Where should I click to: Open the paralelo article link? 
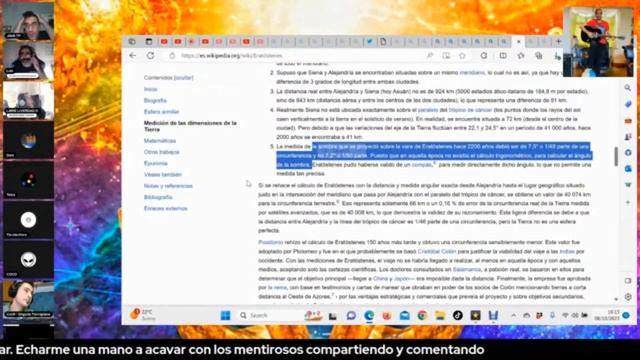pos(428,110)
